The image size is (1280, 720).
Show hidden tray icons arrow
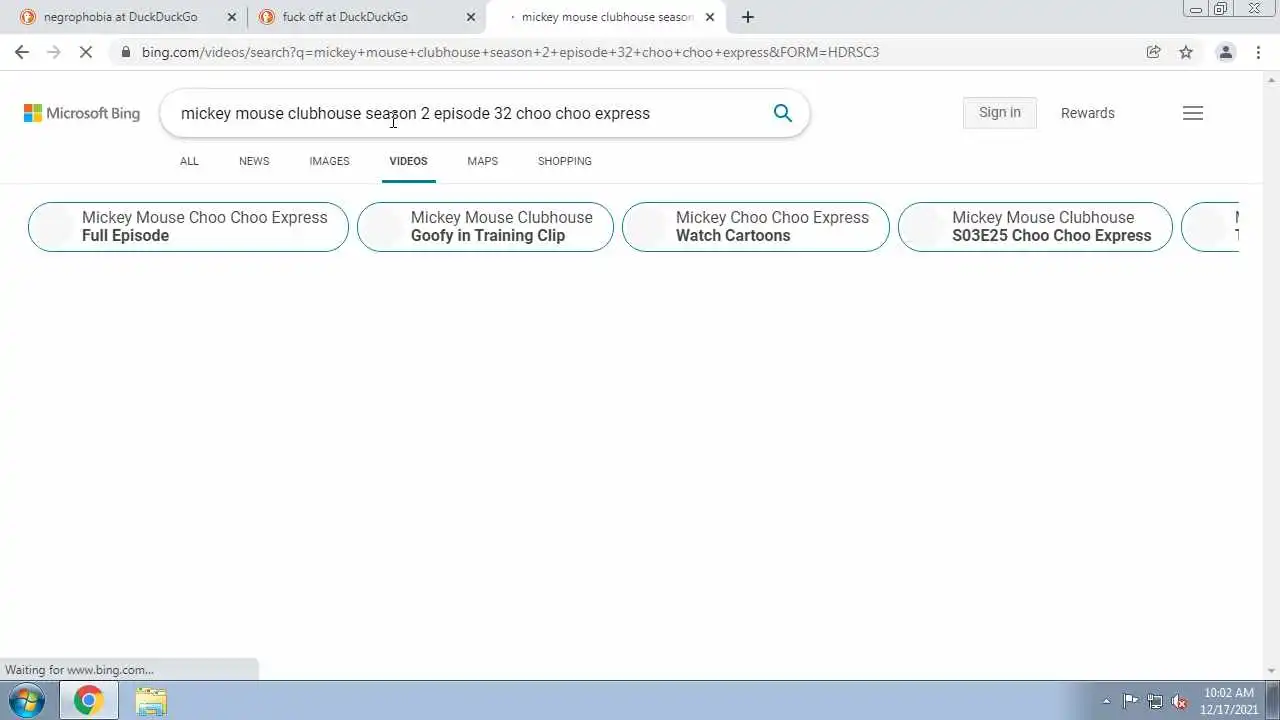coord(1106,701)
